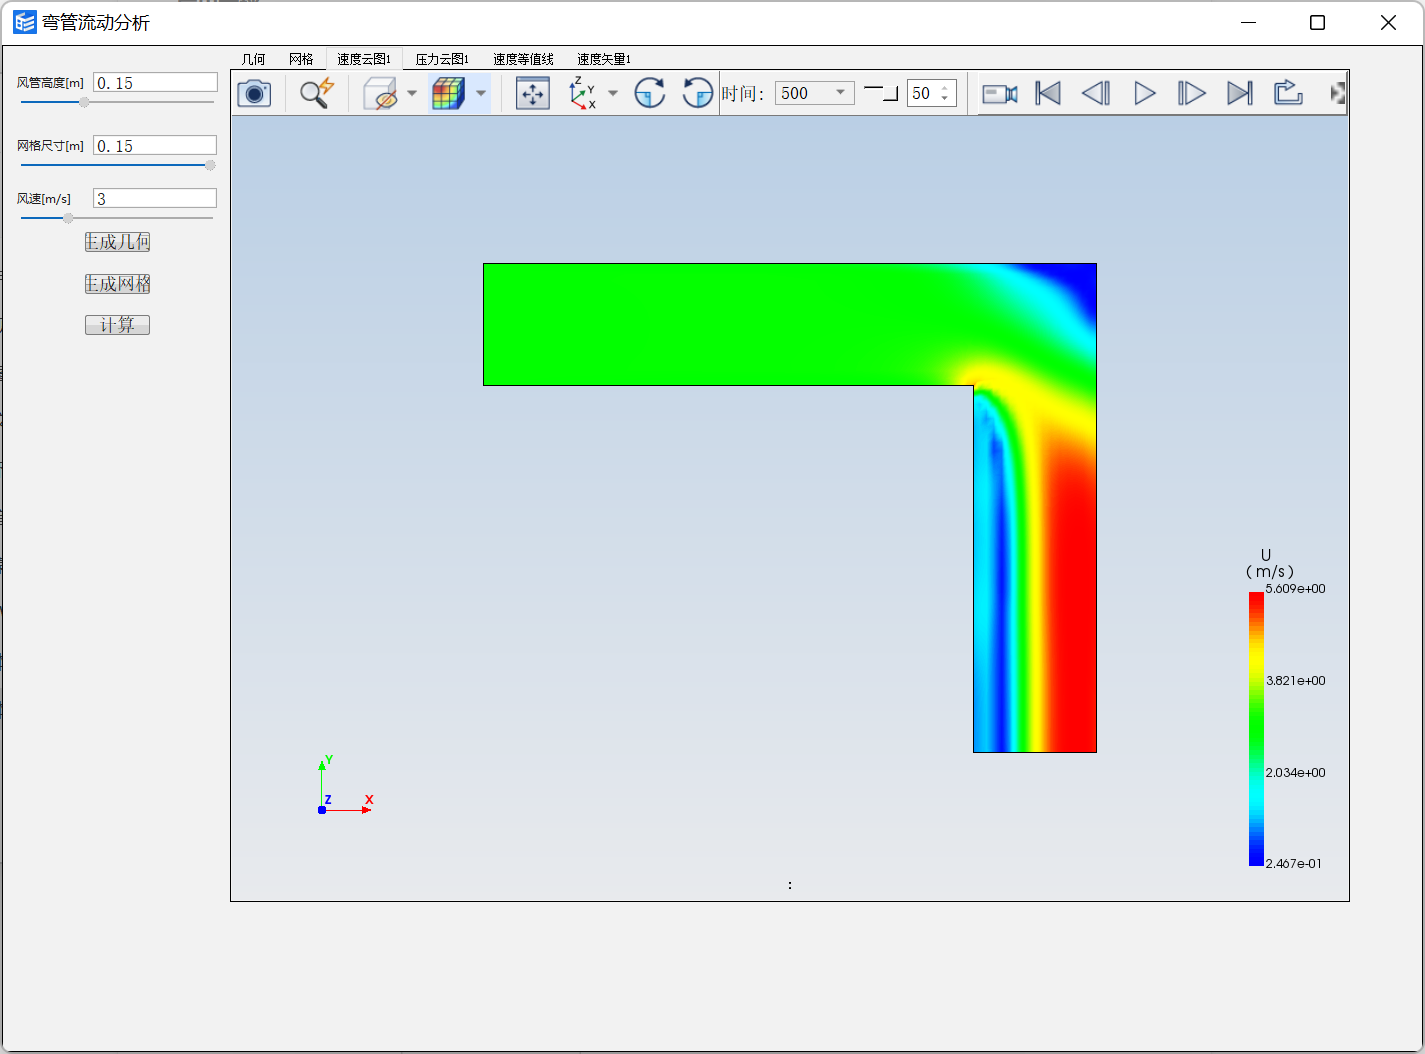
Task: Click the 5.609e+00 legend maximum value
Action: [1295, 589]
